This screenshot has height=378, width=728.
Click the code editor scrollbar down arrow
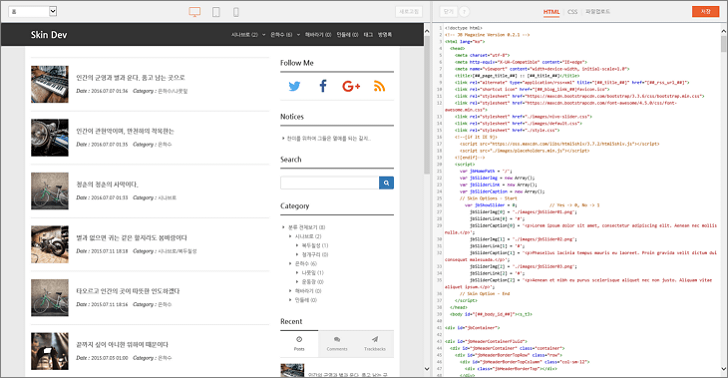coord(723,369)
